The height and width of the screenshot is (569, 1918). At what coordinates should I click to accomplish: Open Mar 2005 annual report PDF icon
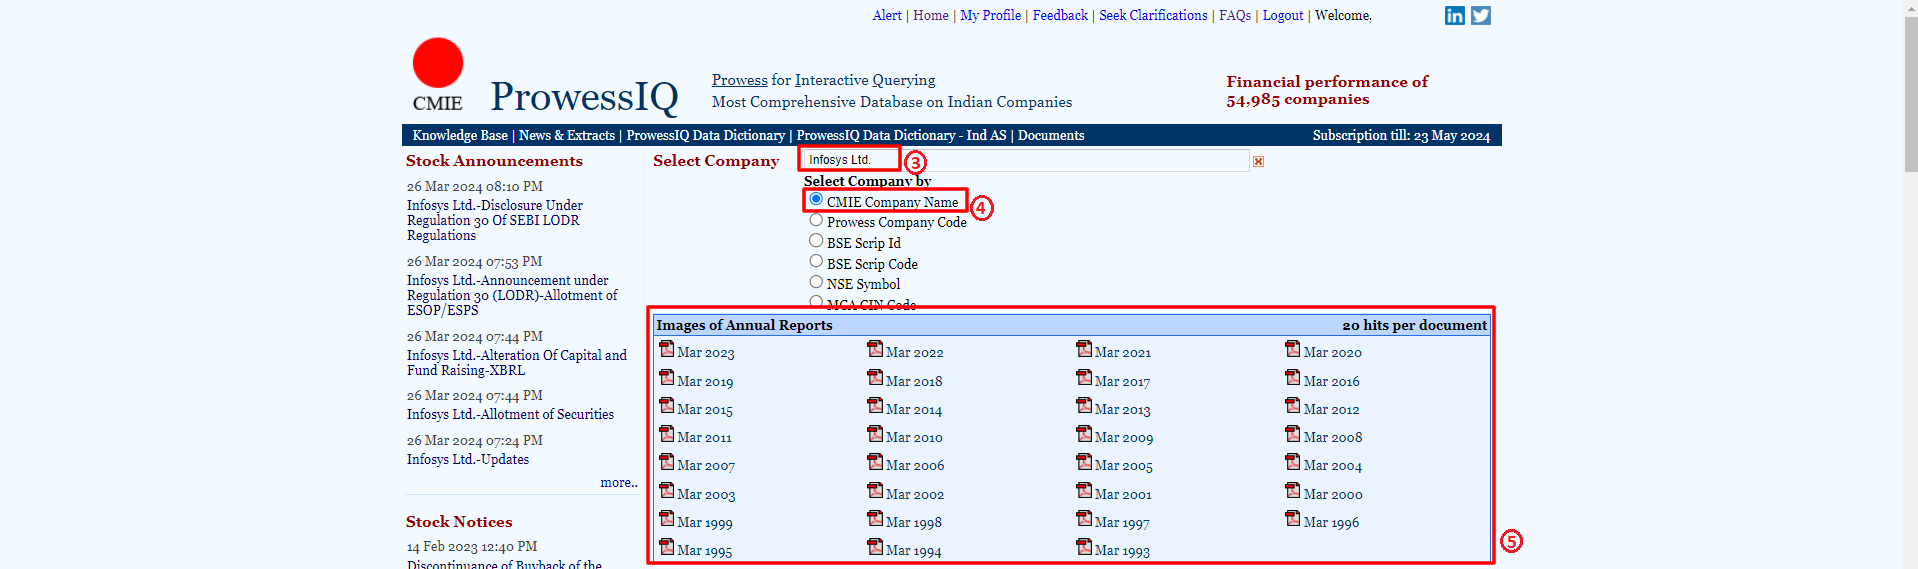1084,462
